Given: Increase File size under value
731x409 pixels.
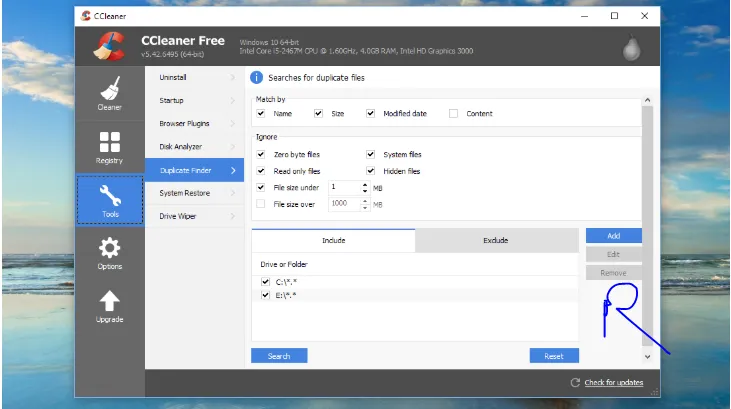Looking at the screenshot, I should point(365,184).
